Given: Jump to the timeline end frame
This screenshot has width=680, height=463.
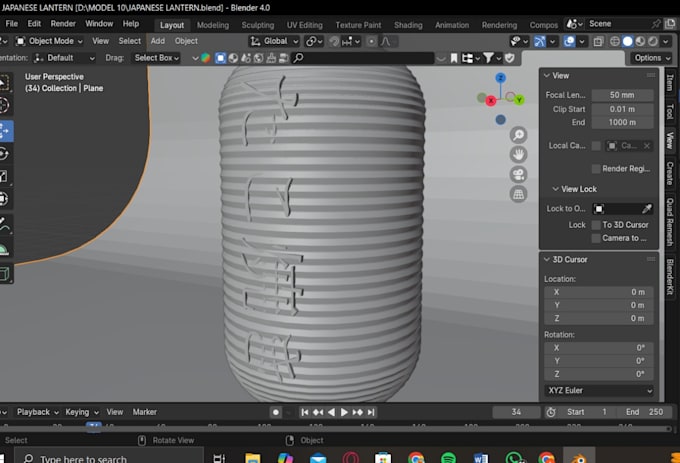Looking at the screenshot, I should point(370,412).
